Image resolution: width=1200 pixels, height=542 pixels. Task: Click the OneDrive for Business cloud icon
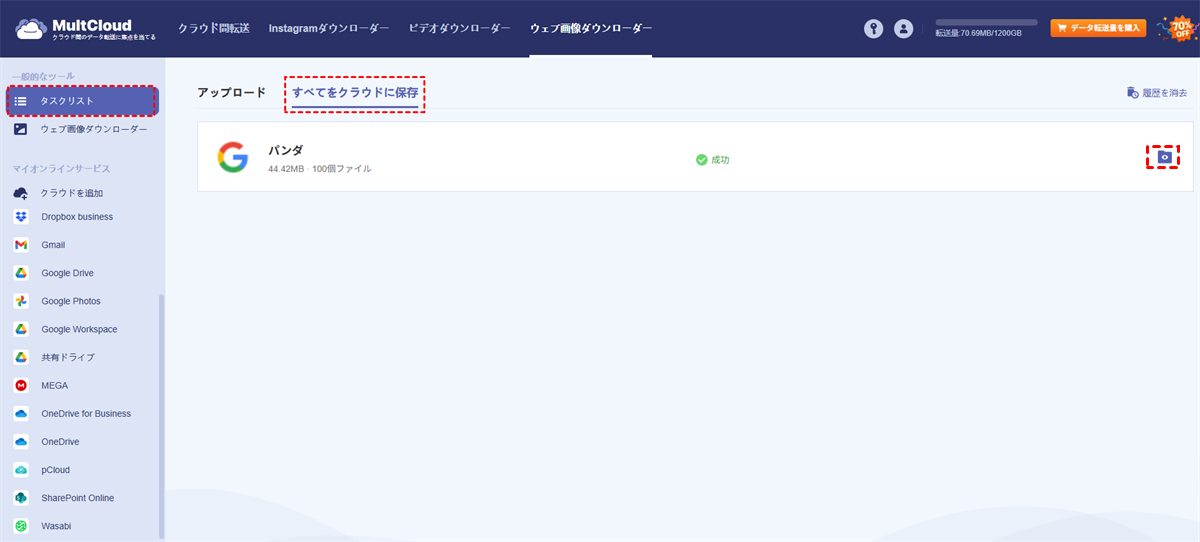[x=21, y=413]
